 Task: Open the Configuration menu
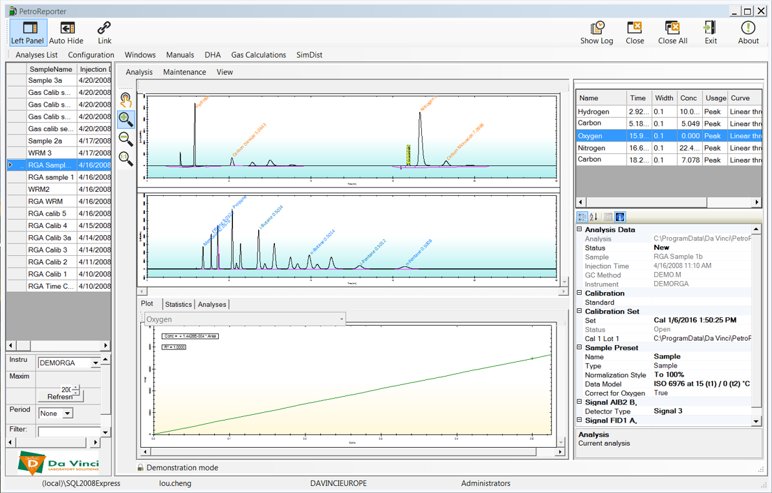point(91,55)
